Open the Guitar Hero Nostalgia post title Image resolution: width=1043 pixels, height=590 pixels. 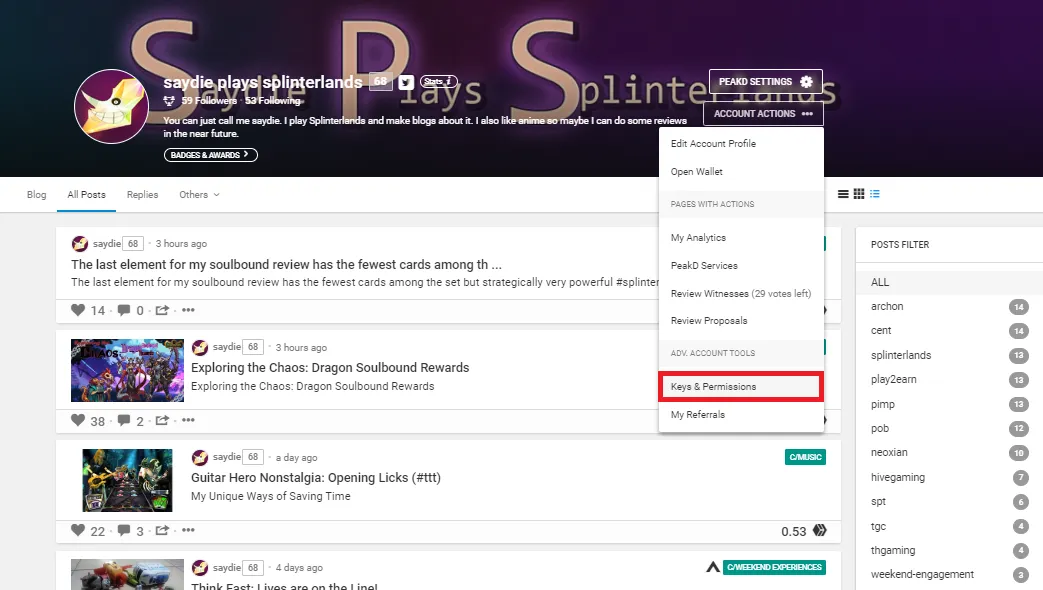pyautogui.click(x=316, y=478)
